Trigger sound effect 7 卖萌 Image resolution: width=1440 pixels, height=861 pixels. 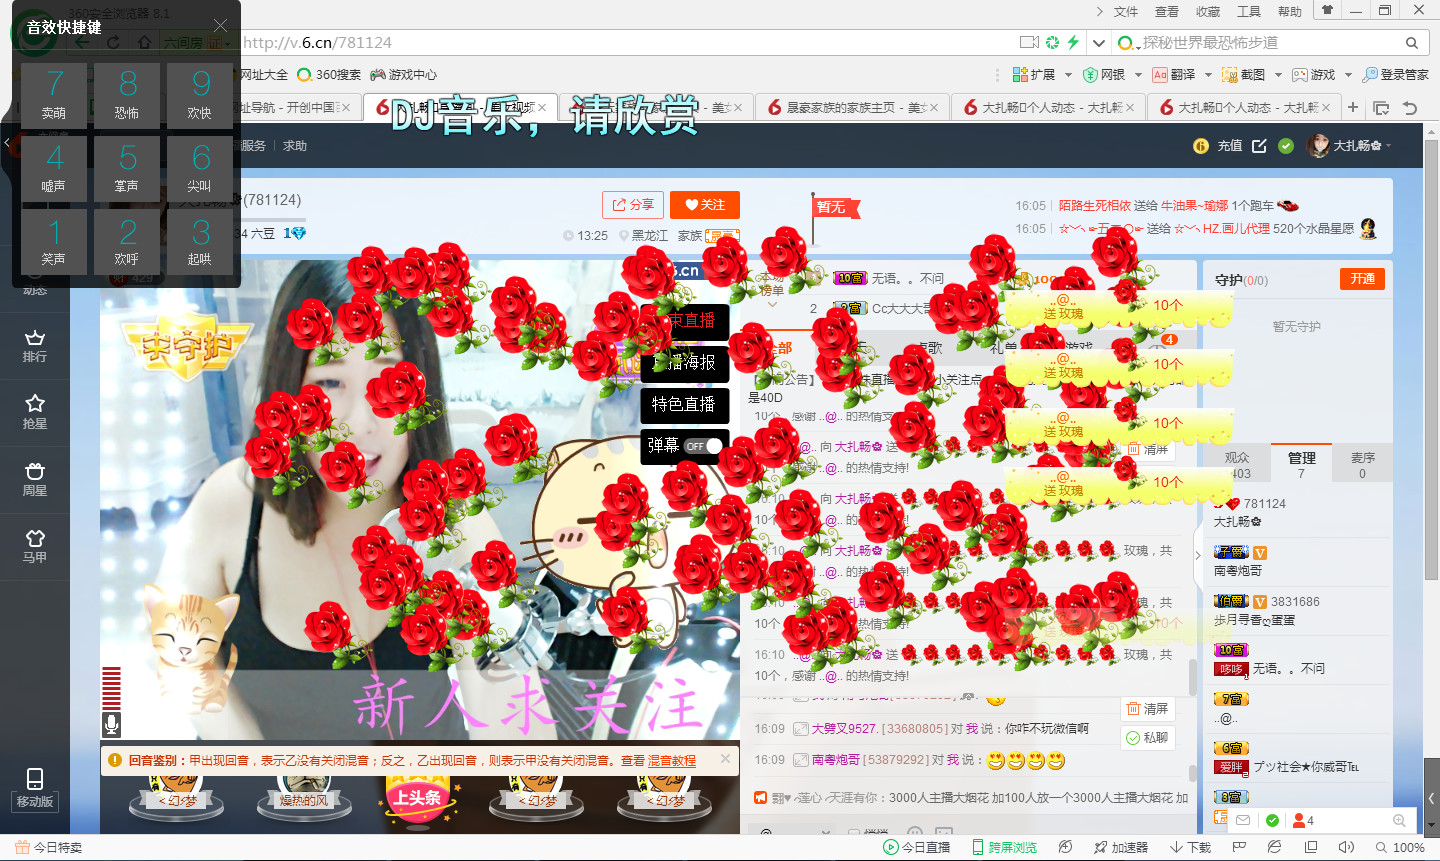point(54,94)
